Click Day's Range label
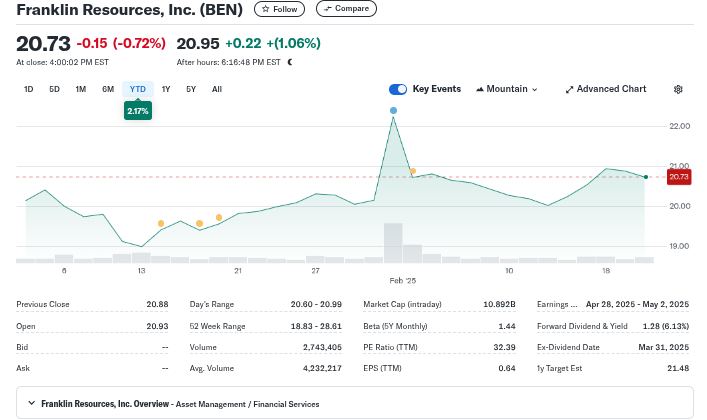707x420 pixels. [x=211, y=304]
